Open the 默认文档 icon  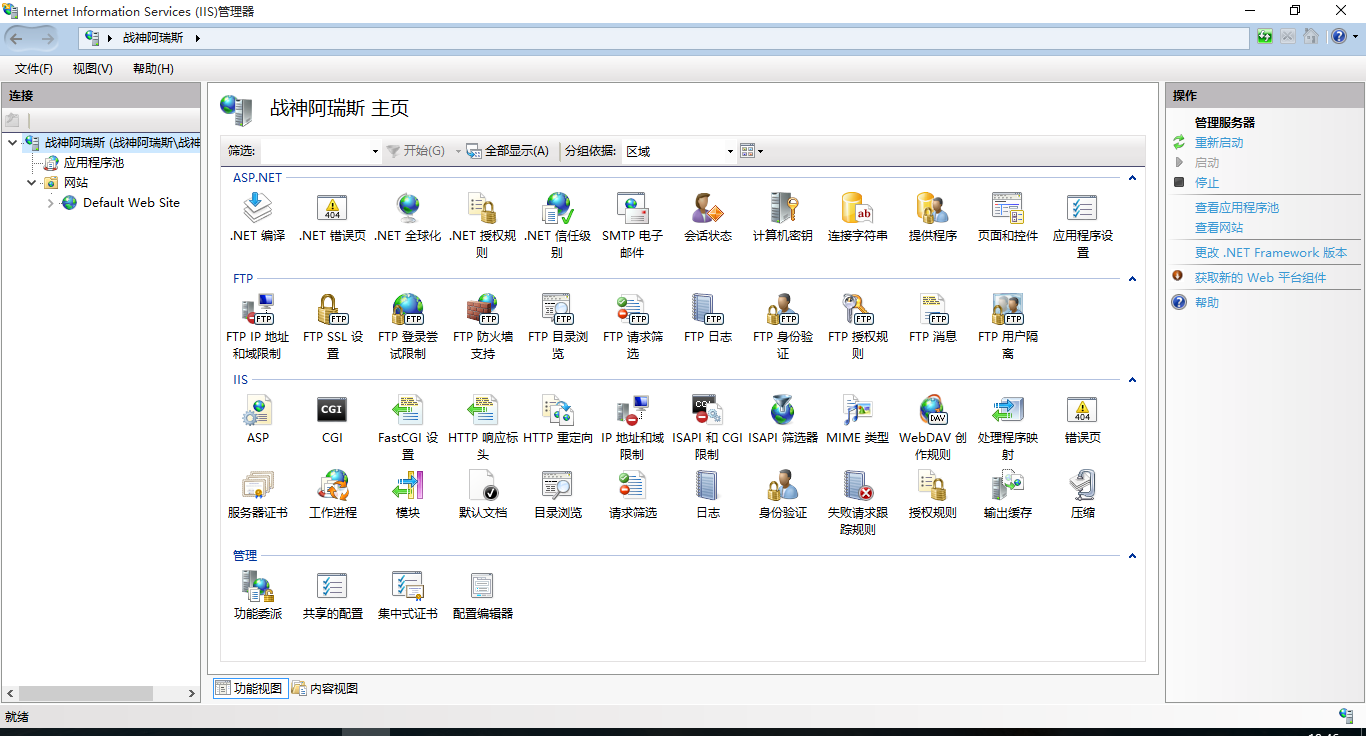[483, 485]
